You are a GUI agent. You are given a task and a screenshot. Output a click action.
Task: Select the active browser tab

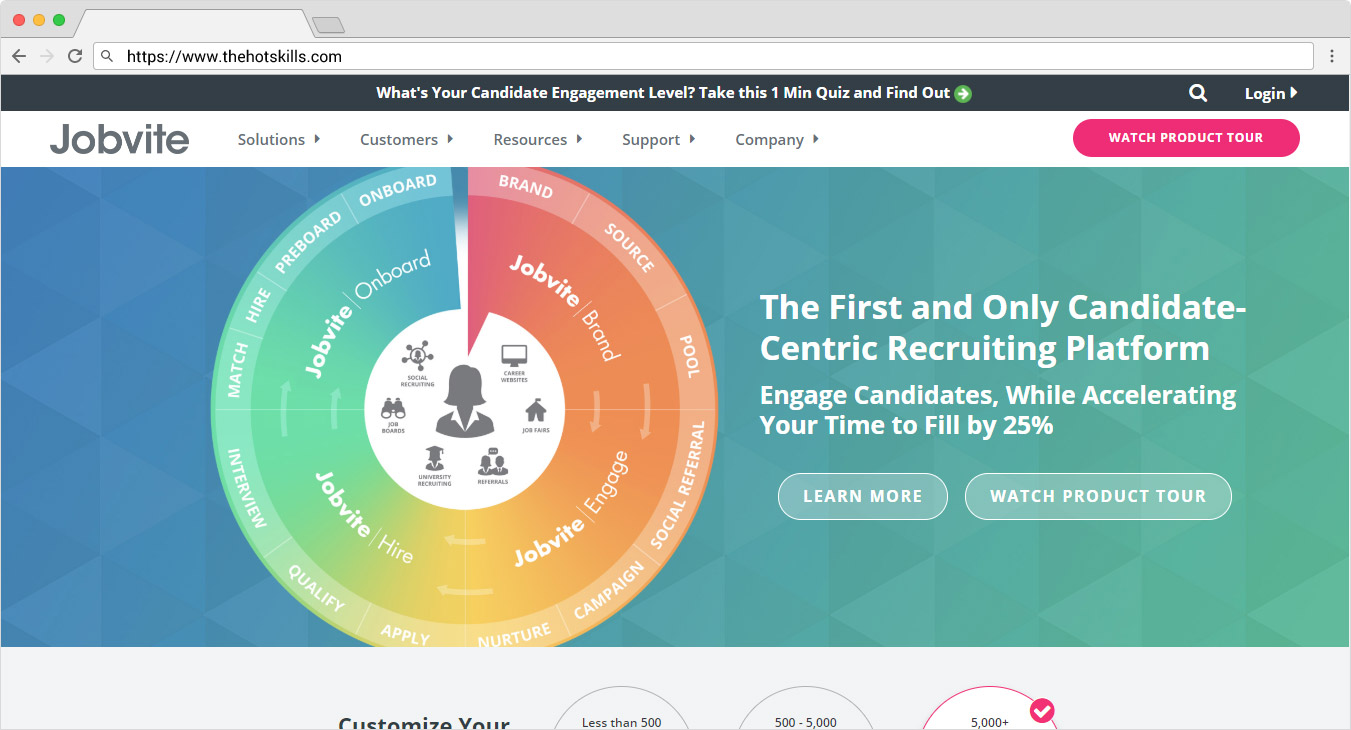coord(193,23)
